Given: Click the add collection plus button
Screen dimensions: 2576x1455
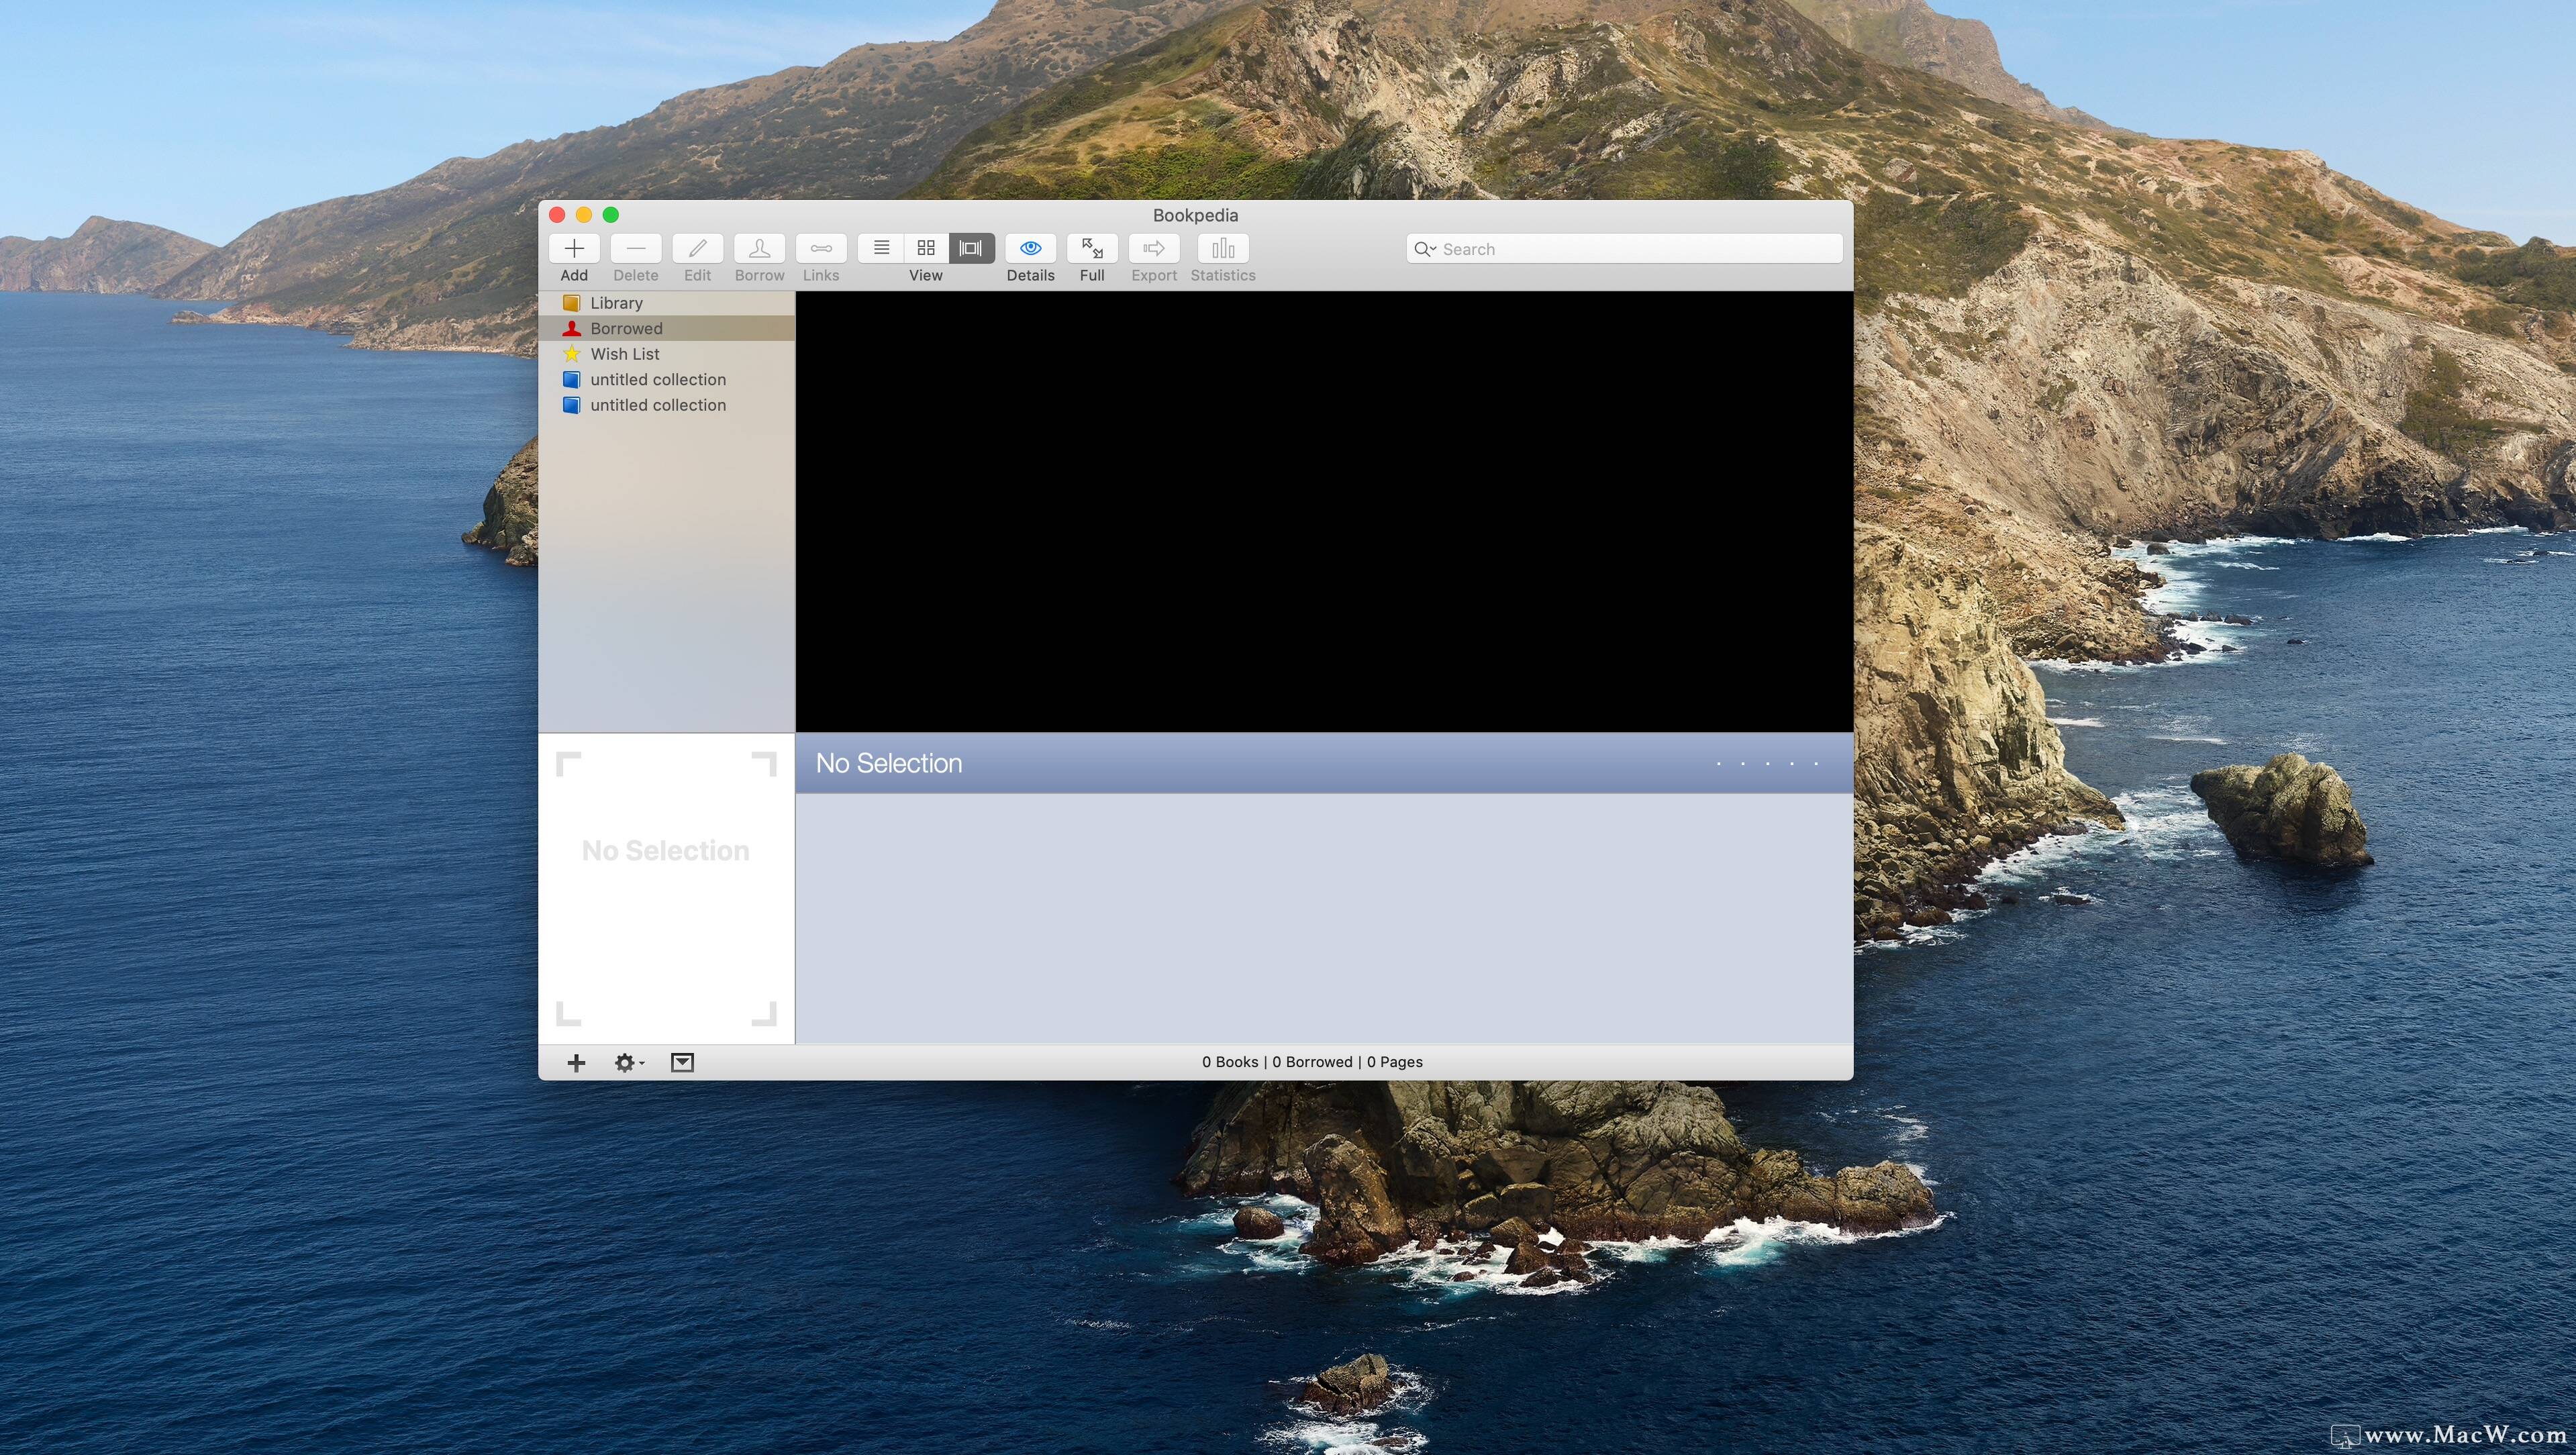Looking at the screenshot, I should click(x=576, y=1062).
